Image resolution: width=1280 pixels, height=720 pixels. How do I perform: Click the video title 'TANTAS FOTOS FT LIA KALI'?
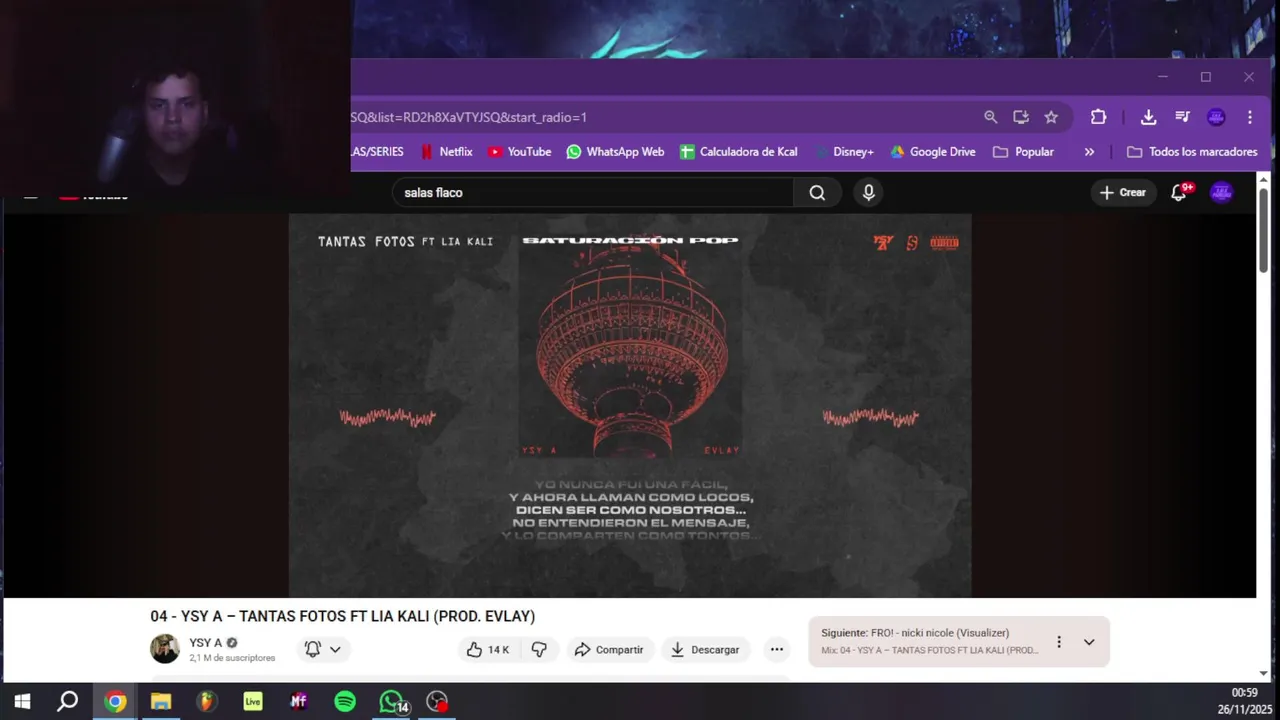(343, 616)
